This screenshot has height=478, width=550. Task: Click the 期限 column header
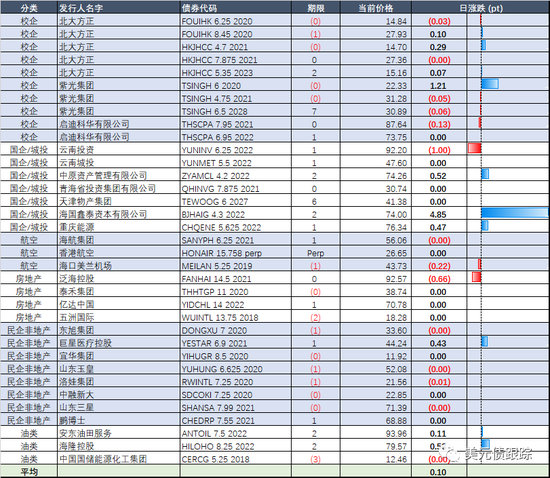[315, 8]
